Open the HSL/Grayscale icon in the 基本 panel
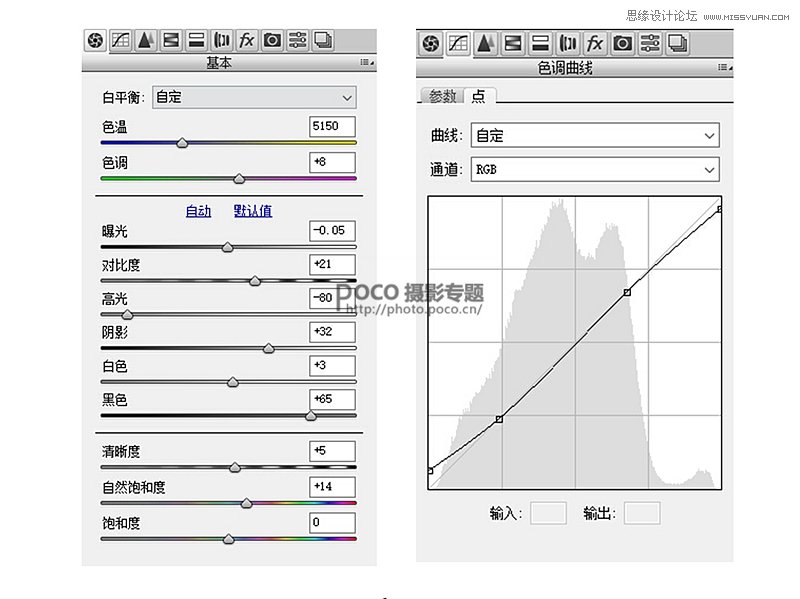This screenshot has height=599, width=800. click(x=171, y=40)
